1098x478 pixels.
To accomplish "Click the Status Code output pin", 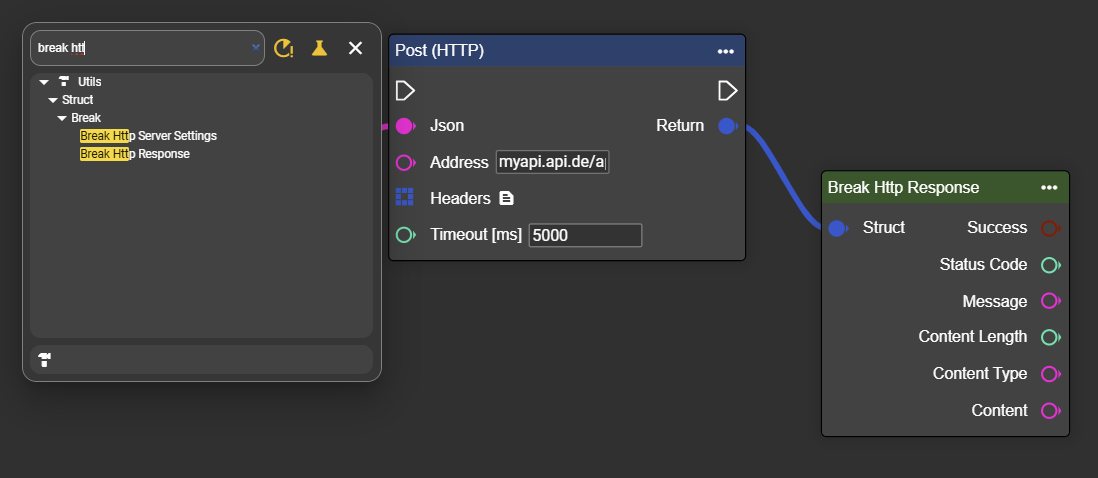I will pos(1050,265).
